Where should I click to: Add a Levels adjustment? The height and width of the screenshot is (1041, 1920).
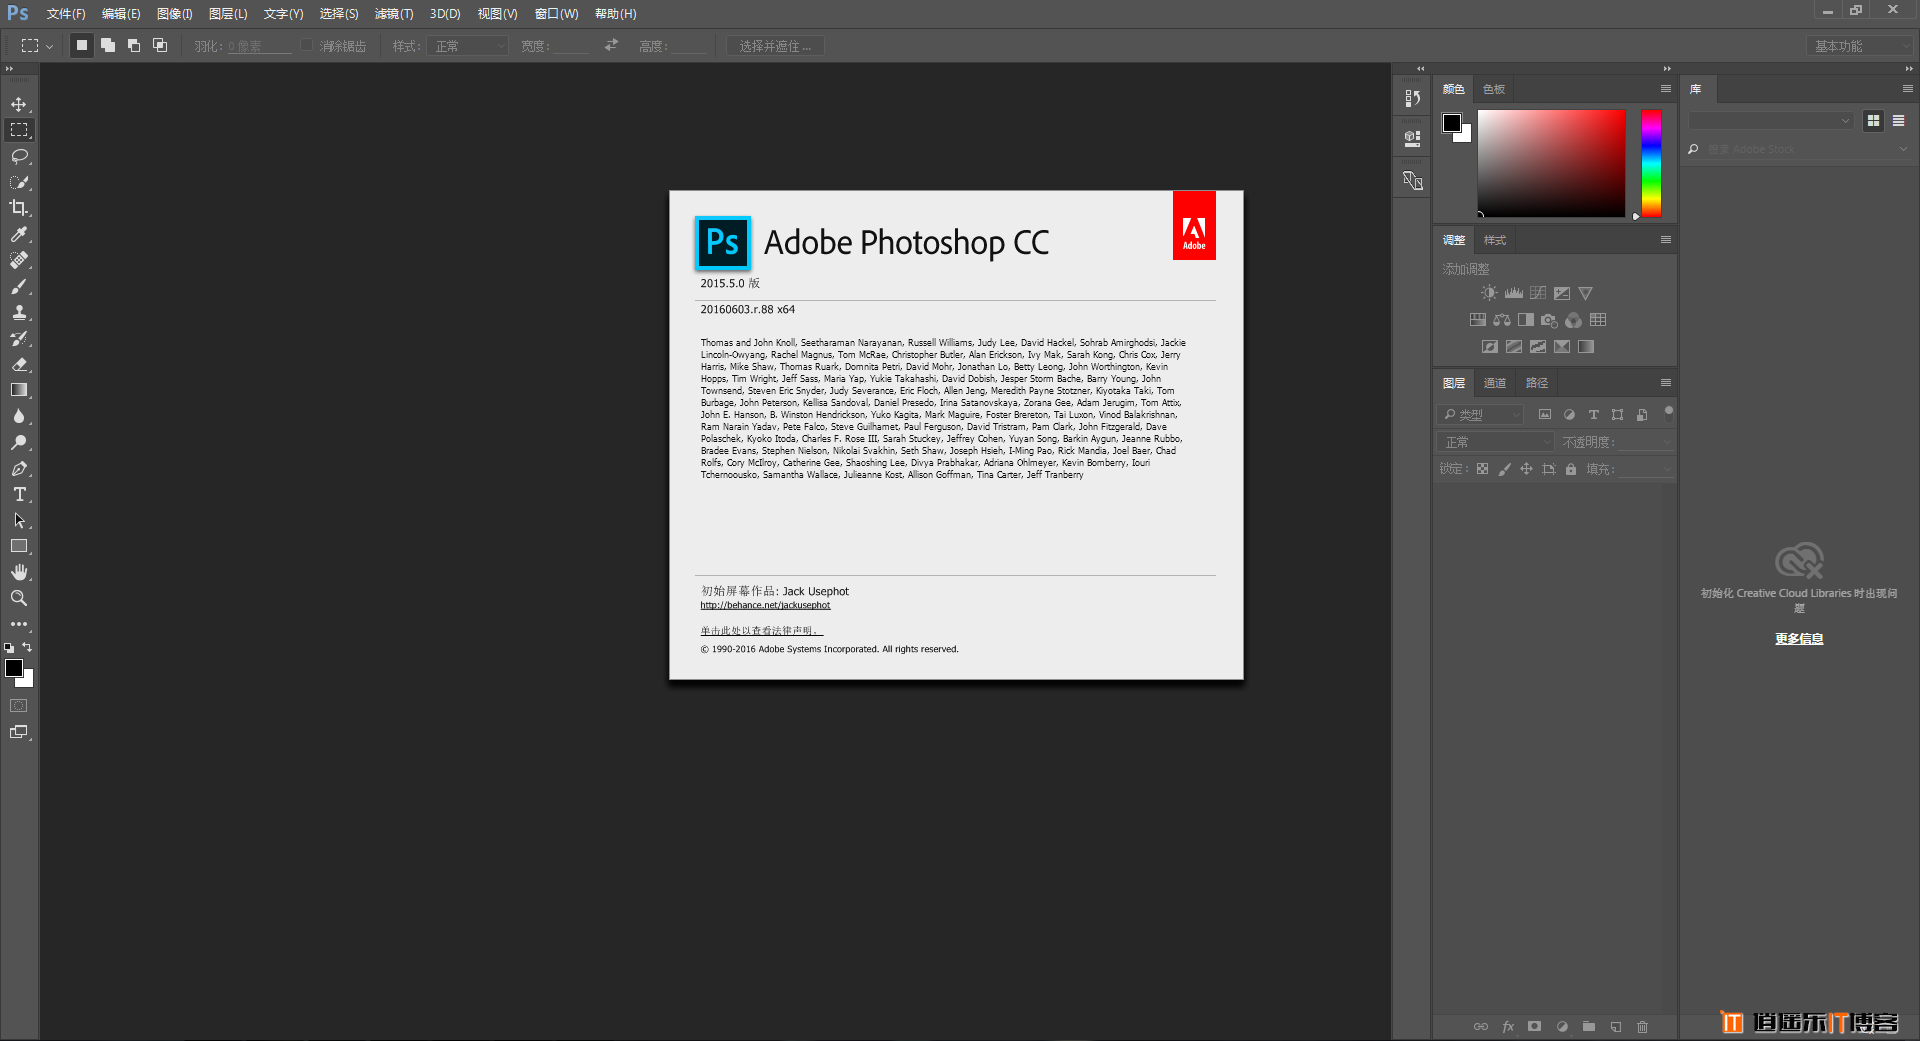1514,293
